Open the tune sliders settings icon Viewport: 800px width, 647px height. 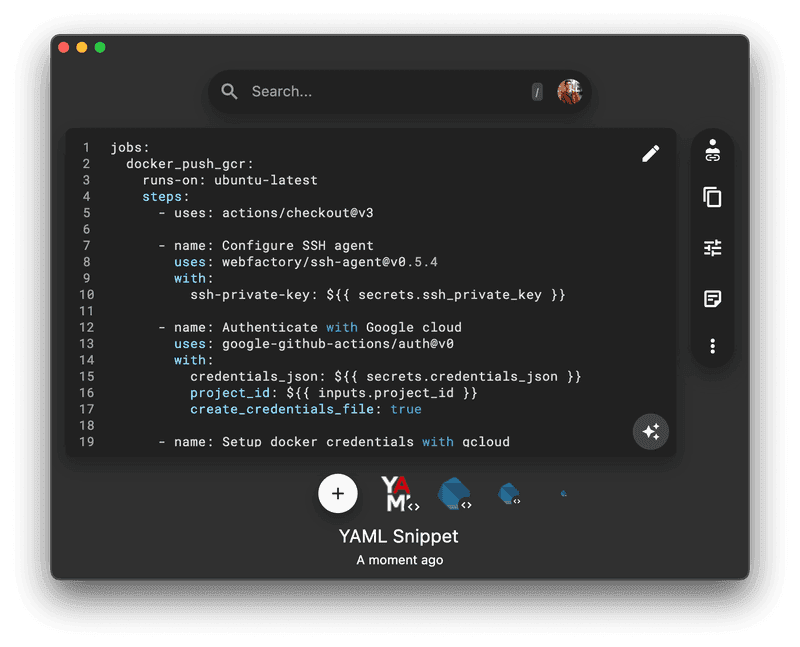pos(712,248)
